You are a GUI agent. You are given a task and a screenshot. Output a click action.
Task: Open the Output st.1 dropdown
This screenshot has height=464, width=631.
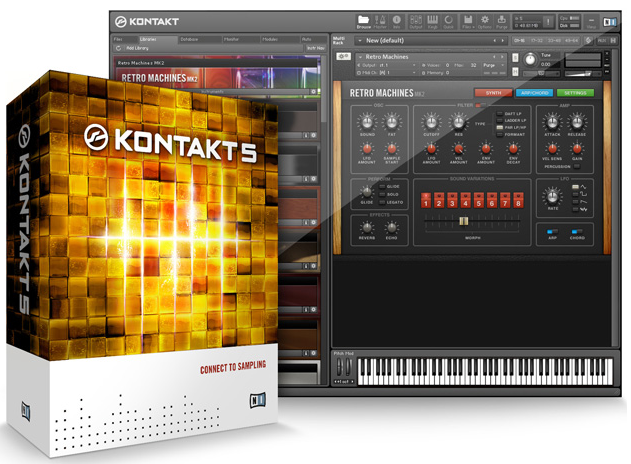tap(386, 65)
